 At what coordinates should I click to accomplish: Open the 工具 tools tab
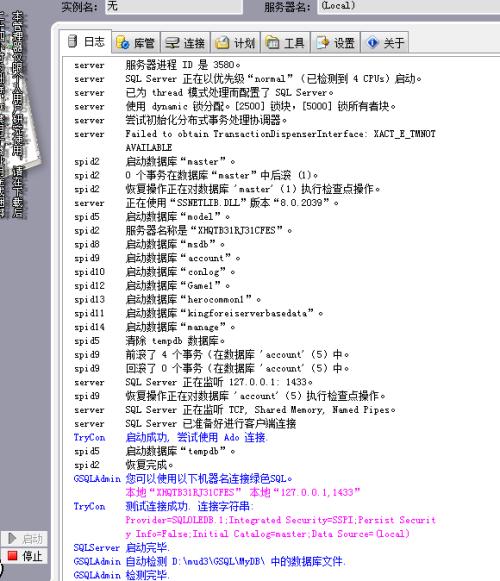click(x=285, y=43)
